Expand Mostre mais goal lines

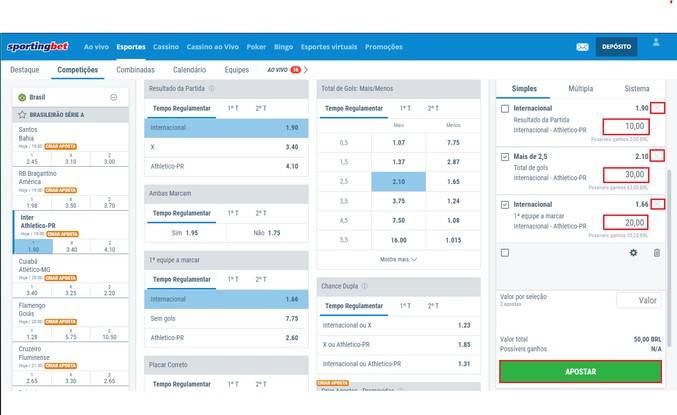click(398, 260)
